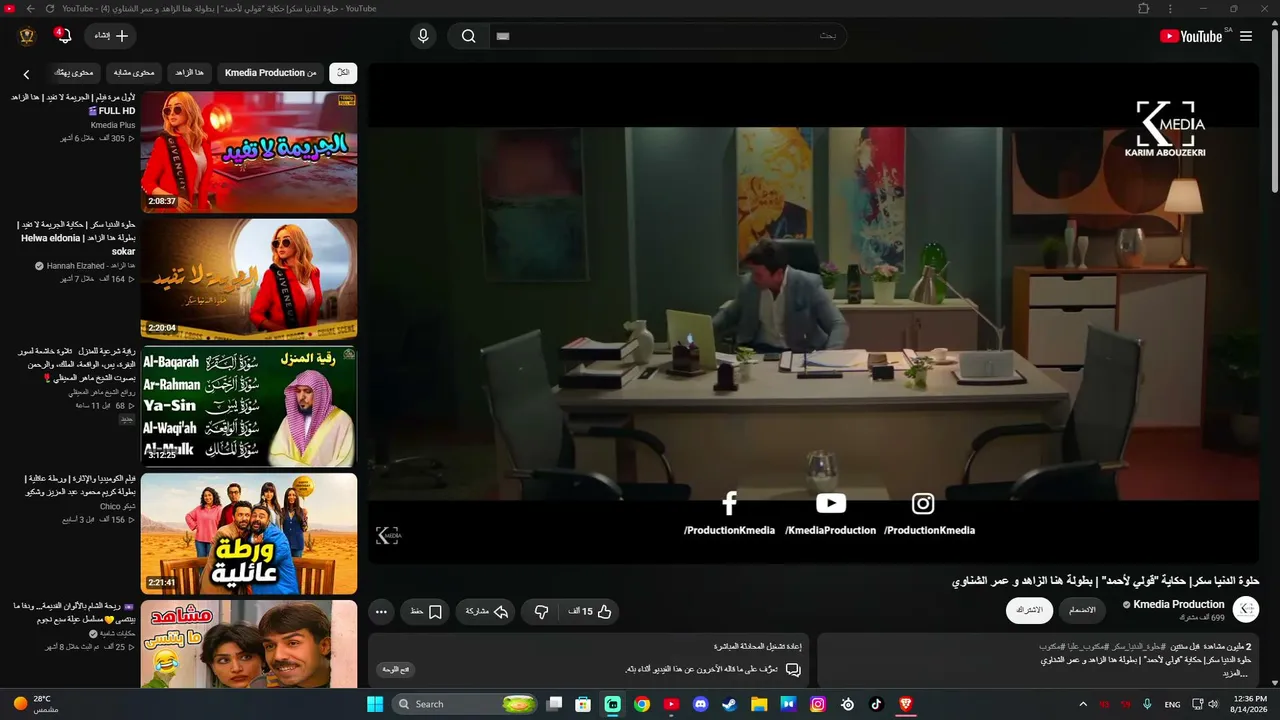Image resolution: width=1280 pixels, height=720 pixels.
Task: Open Microsoft Store from the taskbar
Action: (x=583, y=704)
